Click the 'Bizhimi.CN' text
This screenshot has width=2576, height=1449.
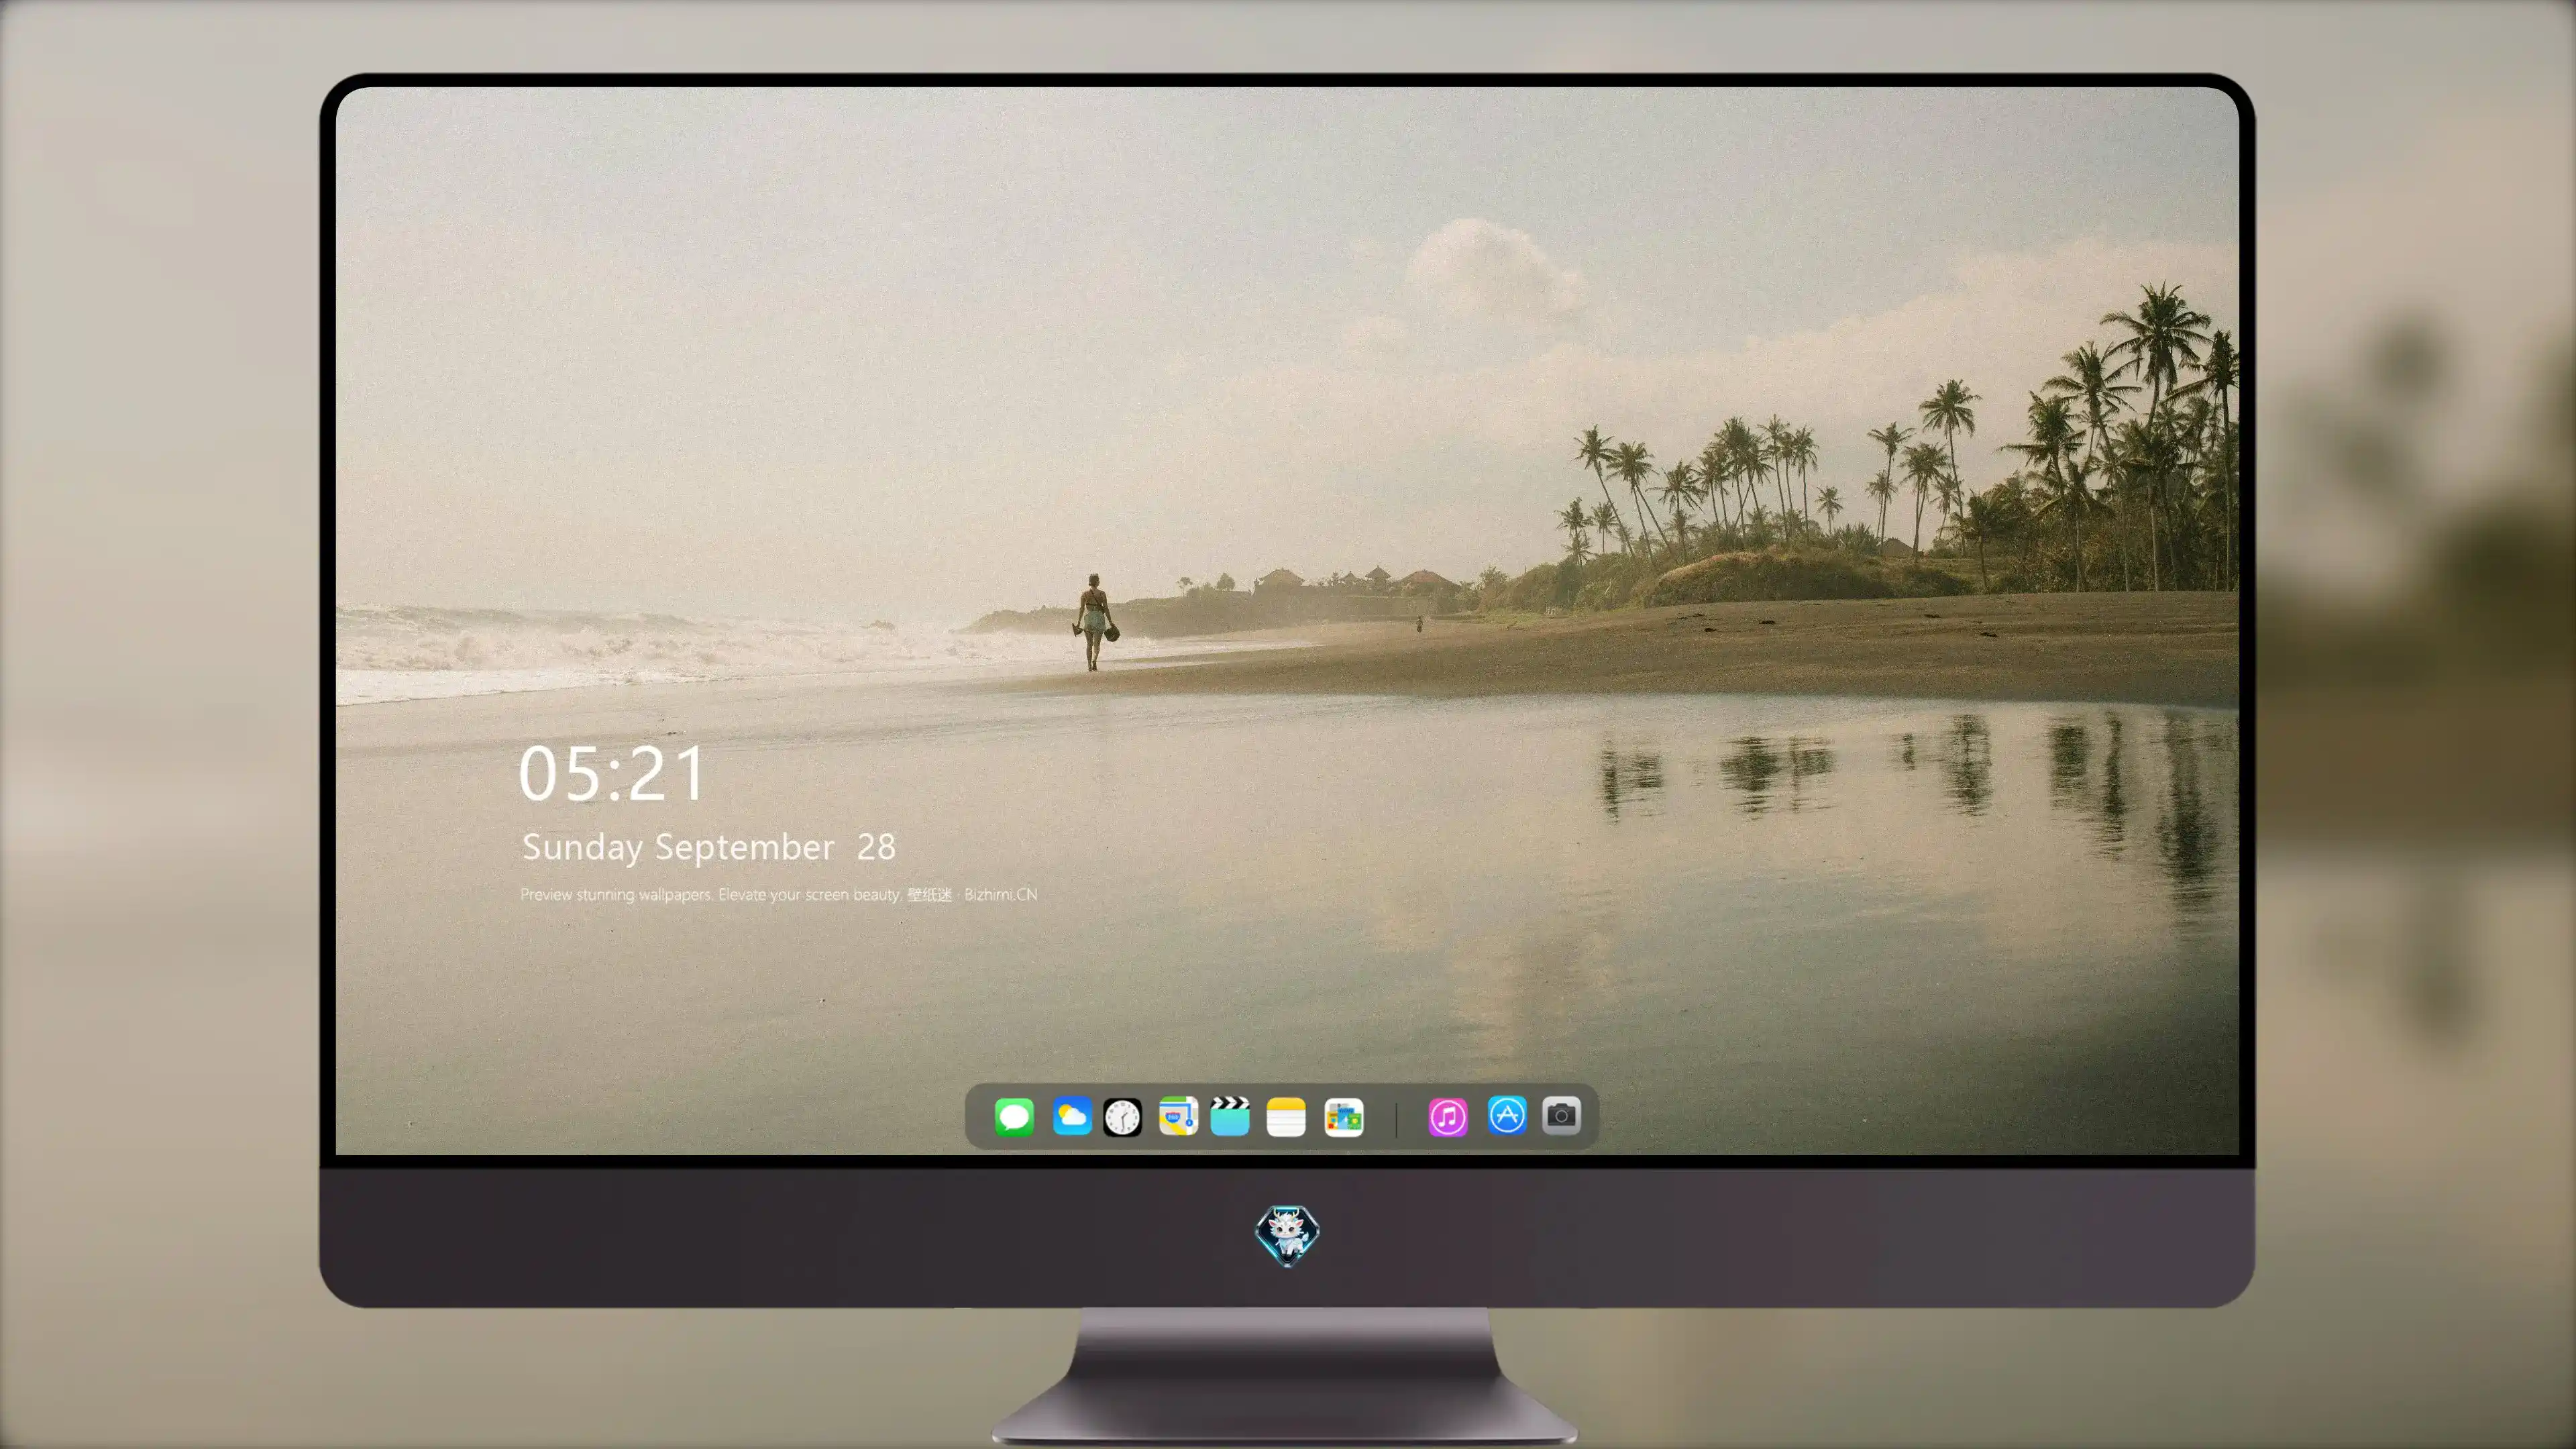(1001, 894)
